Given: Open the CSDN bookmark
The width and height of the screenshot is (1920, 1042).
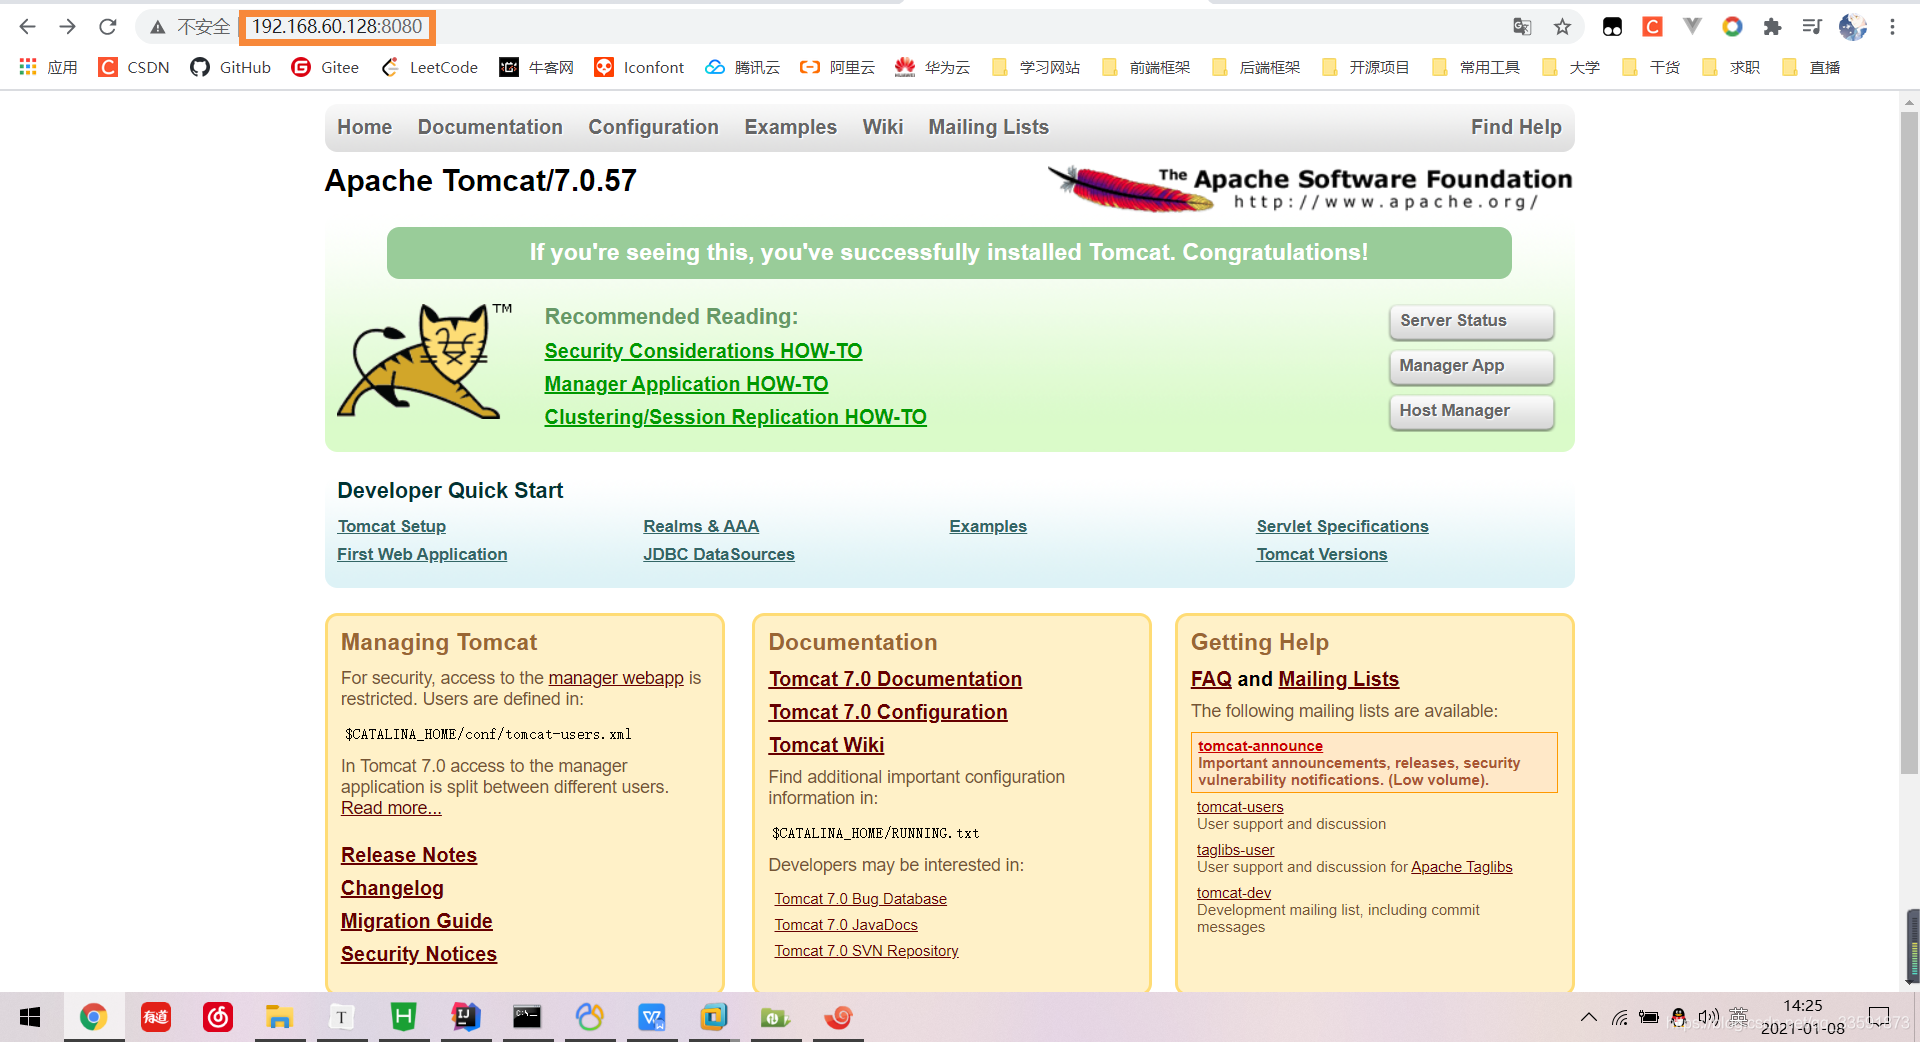Looking at the screenshot, I should pos(134,67).
